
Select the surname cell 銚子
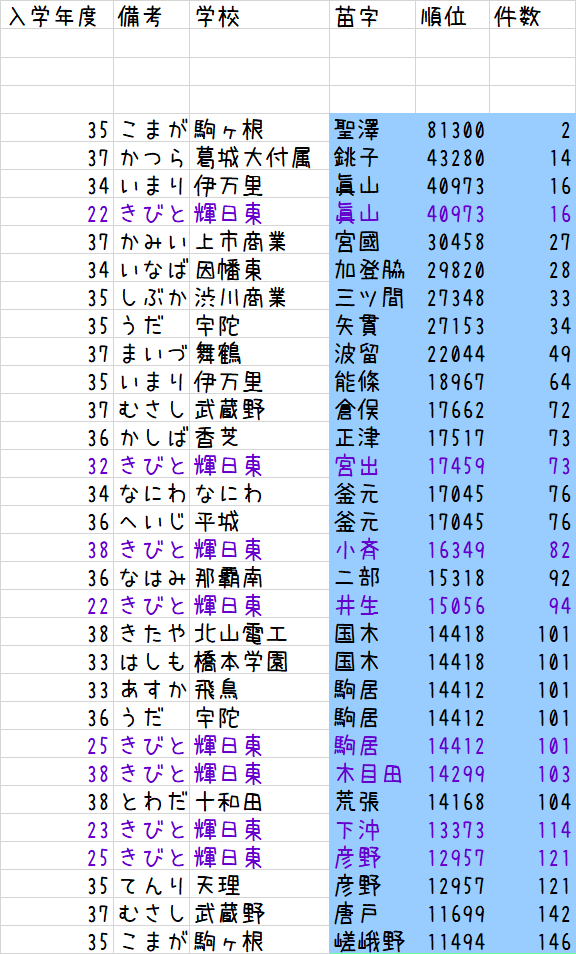[373, 156]
